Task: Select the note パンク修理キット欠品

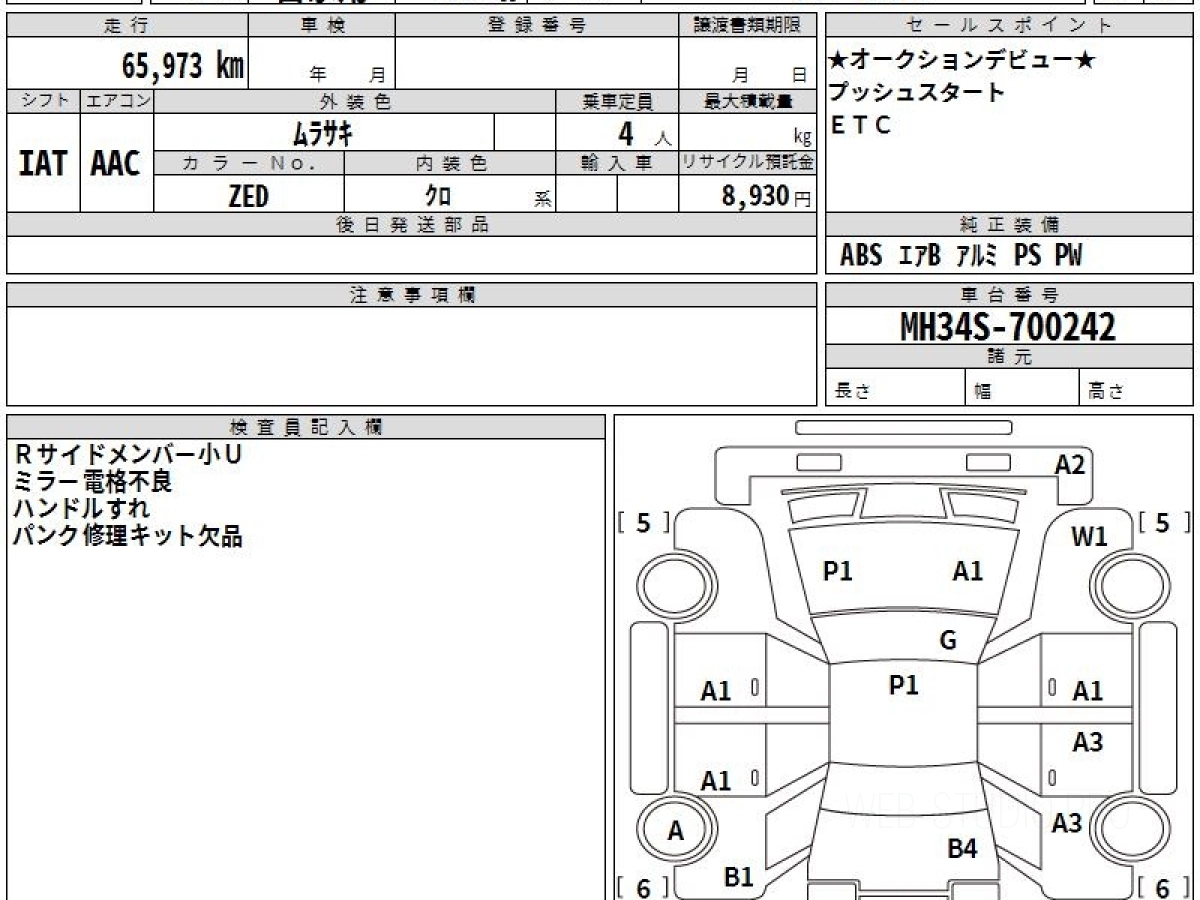Action: 128,535
